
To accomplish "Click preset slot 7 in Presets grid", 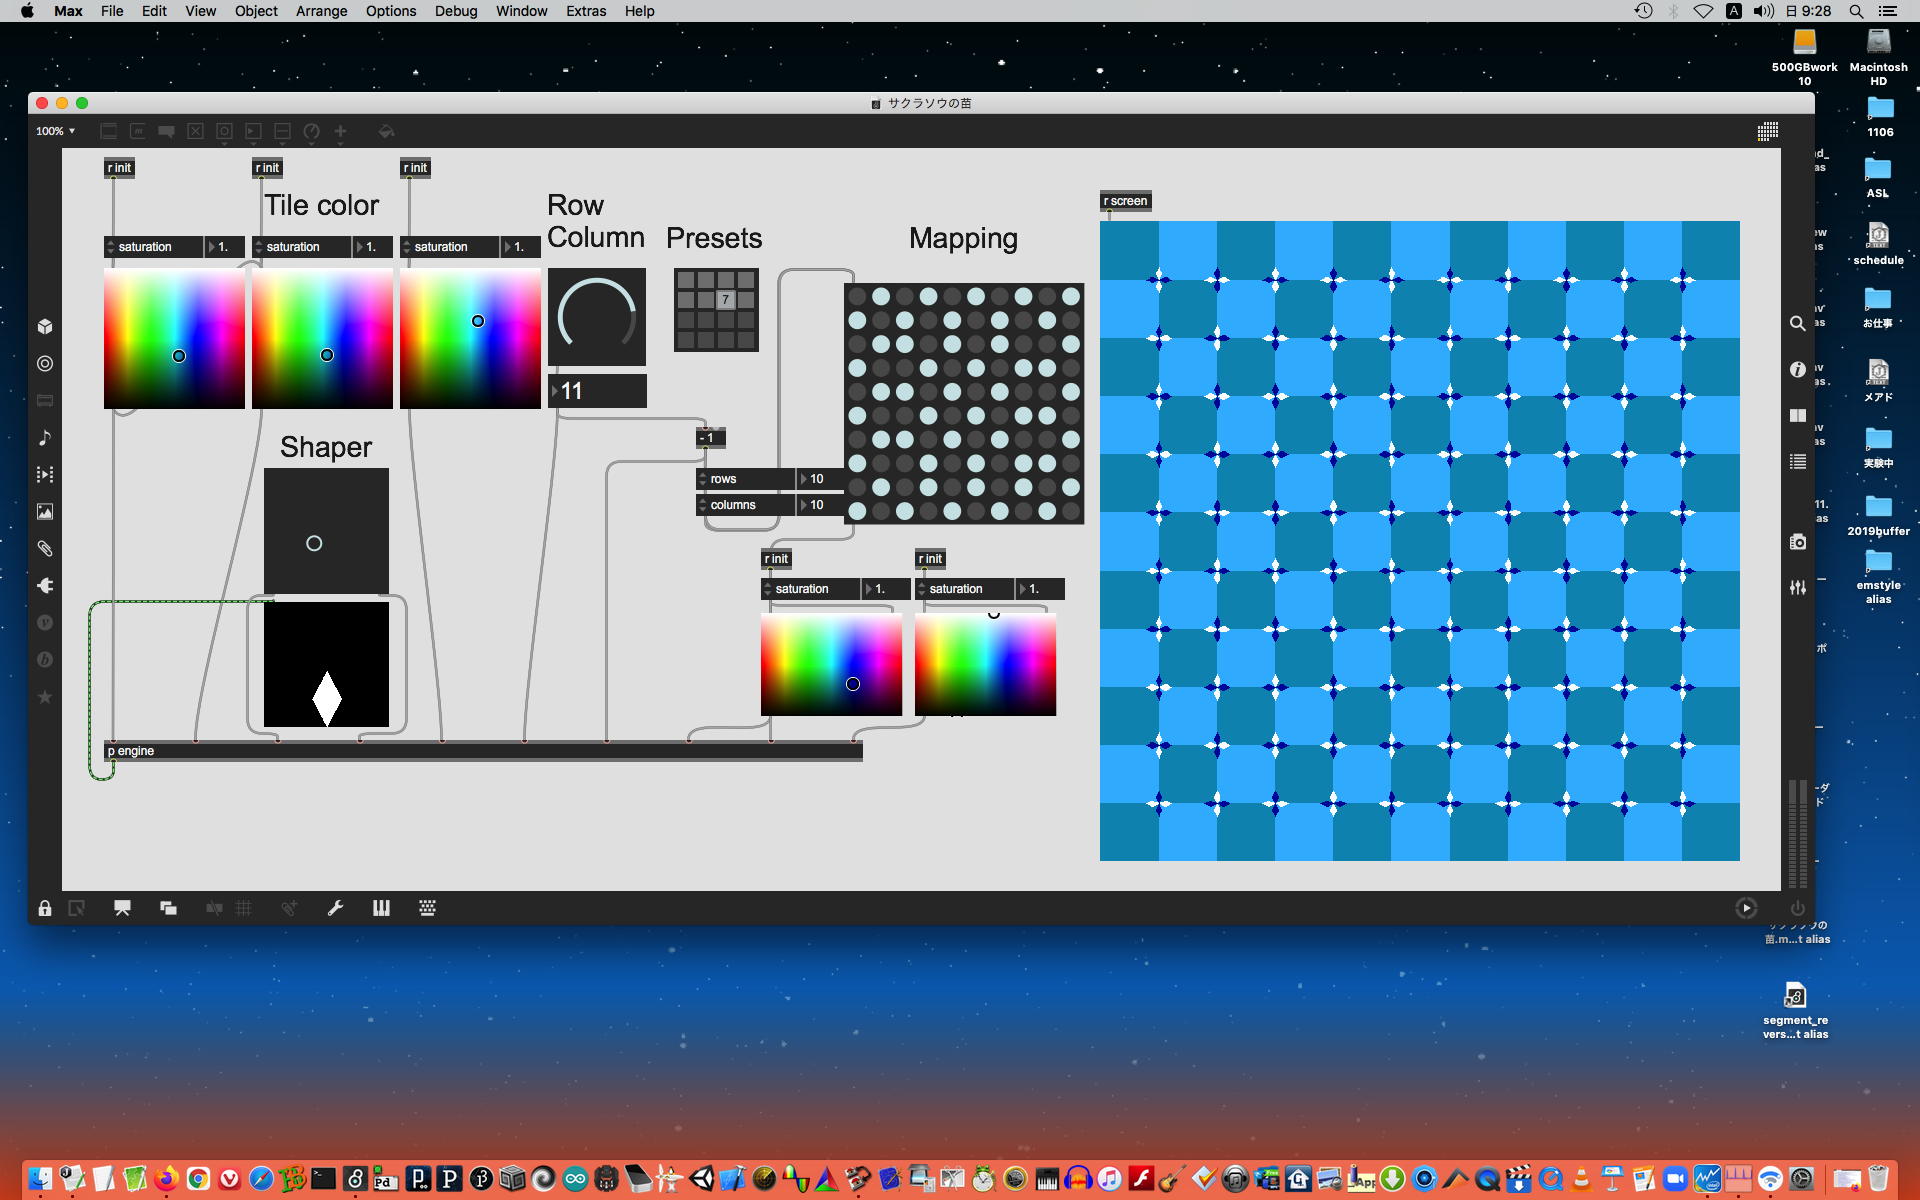I will pos(726,300).
